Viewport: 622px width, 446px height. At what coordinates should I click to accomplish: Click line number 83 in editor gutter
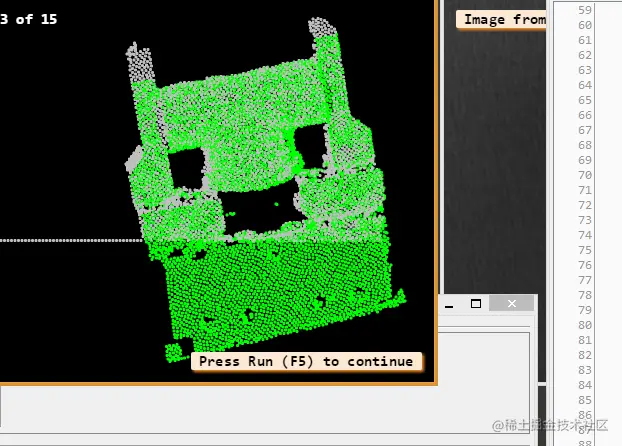(585, 370)
